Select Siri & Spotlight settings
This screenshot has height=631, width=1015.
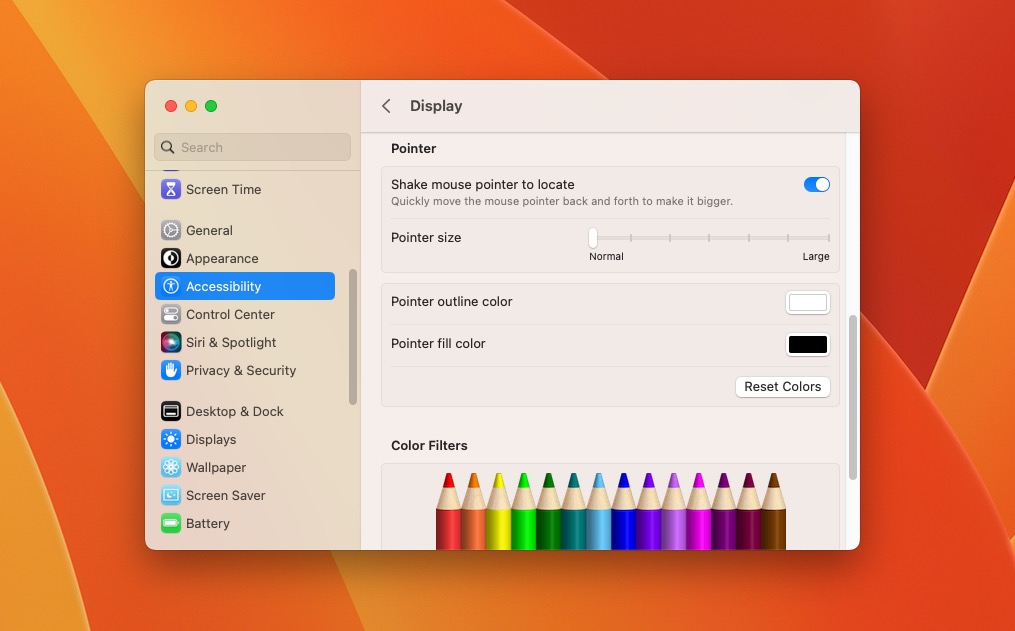[x=231, y=342]
